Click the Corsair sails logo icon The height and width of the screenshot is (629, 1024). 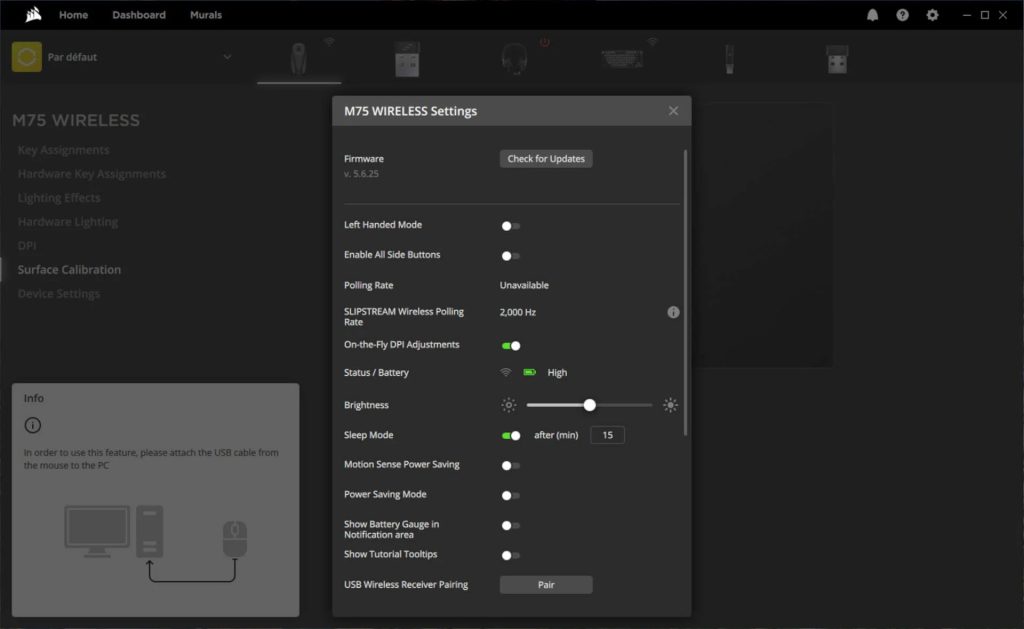point(32,15)
